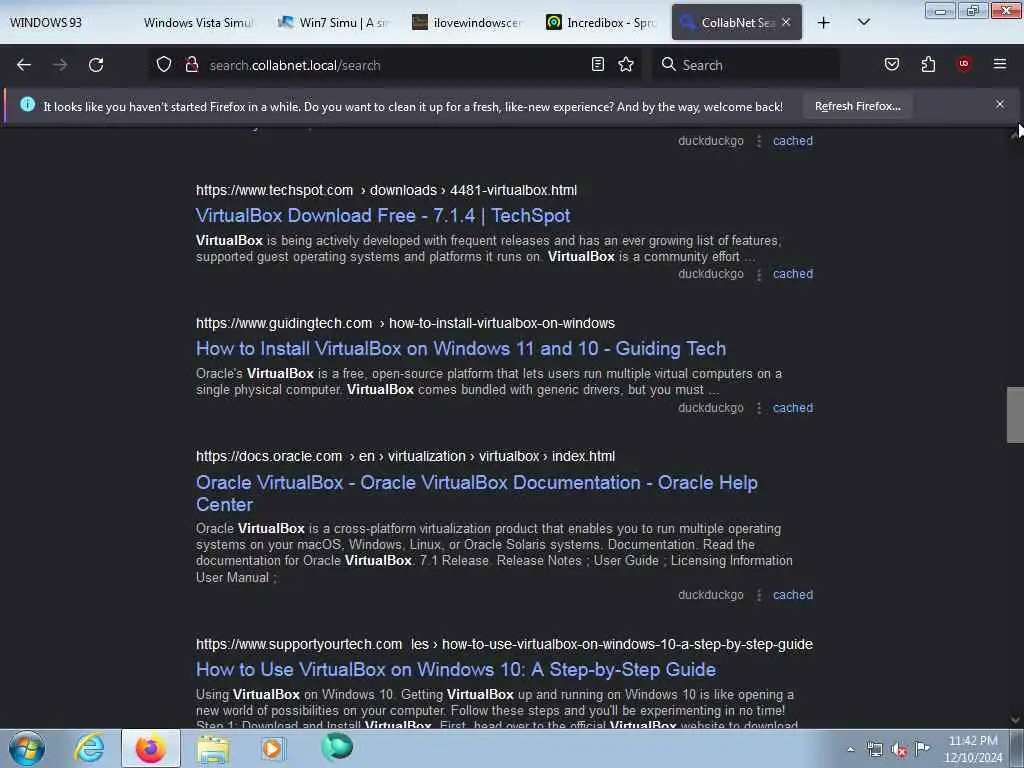
Task: Switch to the Incredibox tab
Action: pyautogui.click(x=601, y=23)
